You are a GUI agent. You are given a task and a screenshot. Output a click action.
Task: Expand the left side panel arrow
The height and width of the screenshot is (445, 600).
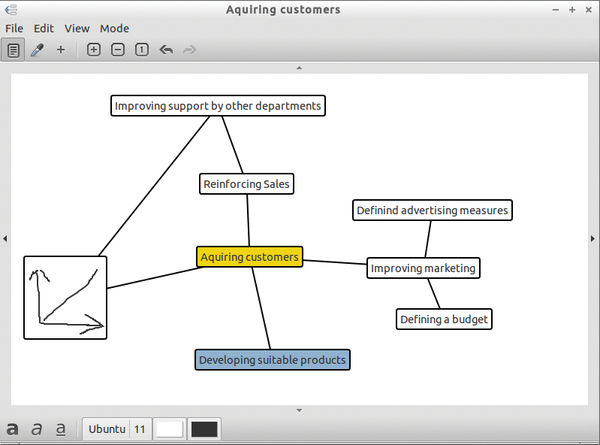pos(5,238)
